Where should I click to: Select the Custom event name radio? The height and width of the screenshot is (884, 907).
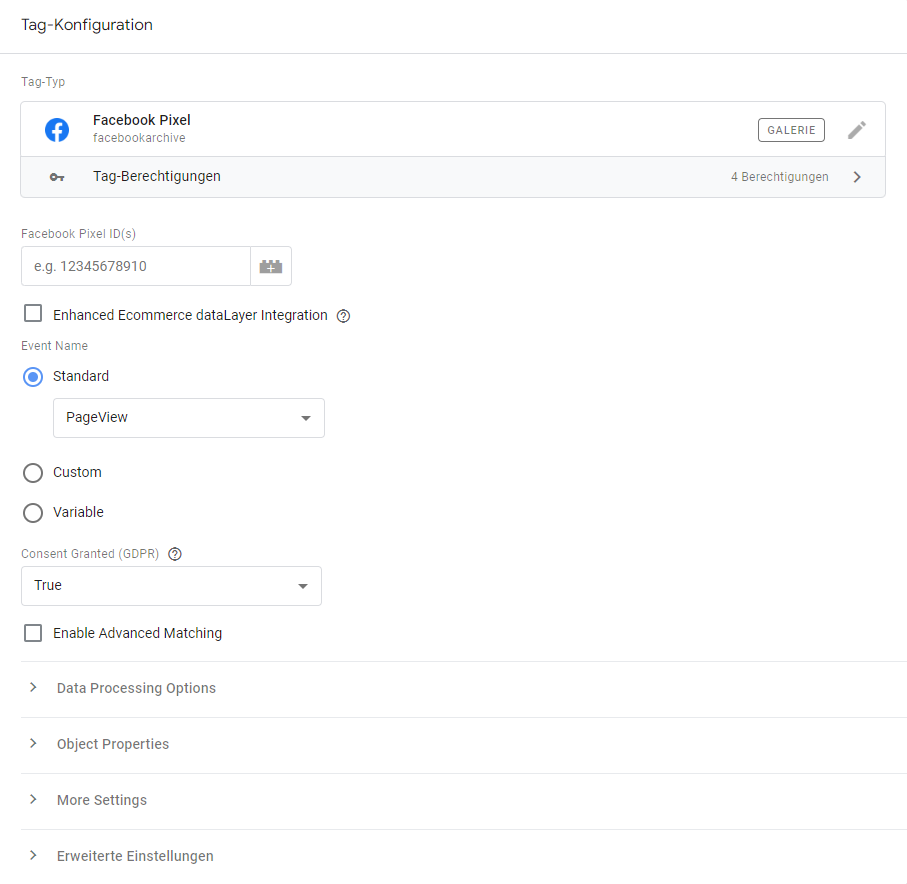click(33, 473)
